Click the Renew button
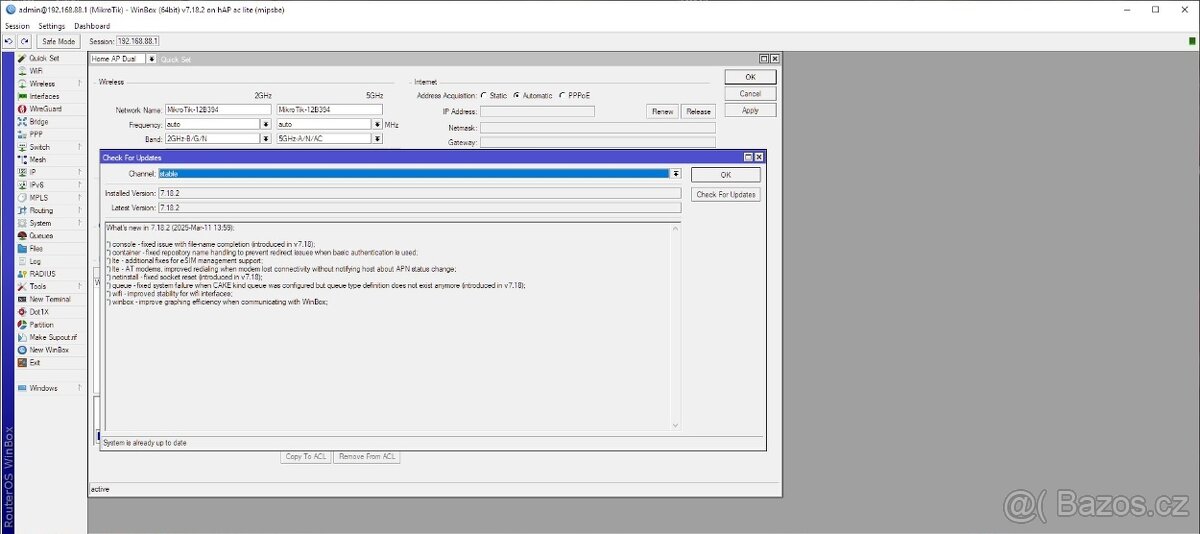Image resolution: width=1200 pixels, height=534 pixels. 662,111
